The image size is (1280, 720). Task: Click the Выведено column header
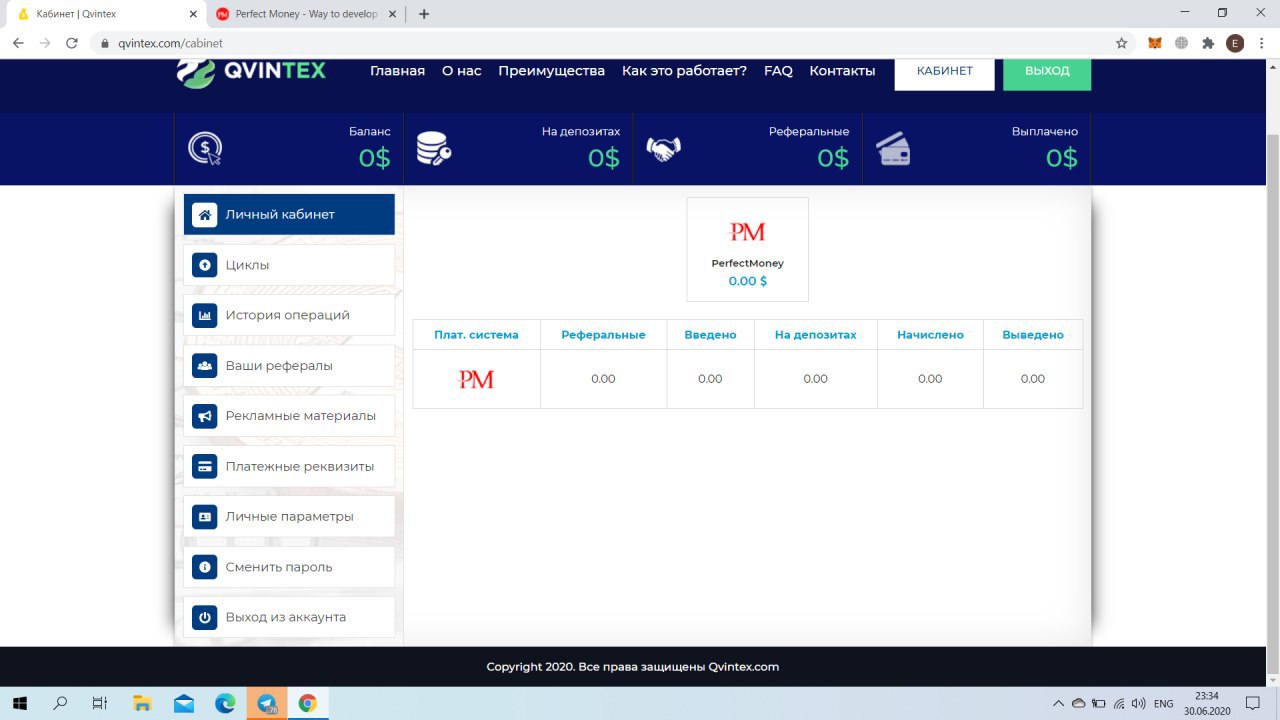tap(1033, 335)
